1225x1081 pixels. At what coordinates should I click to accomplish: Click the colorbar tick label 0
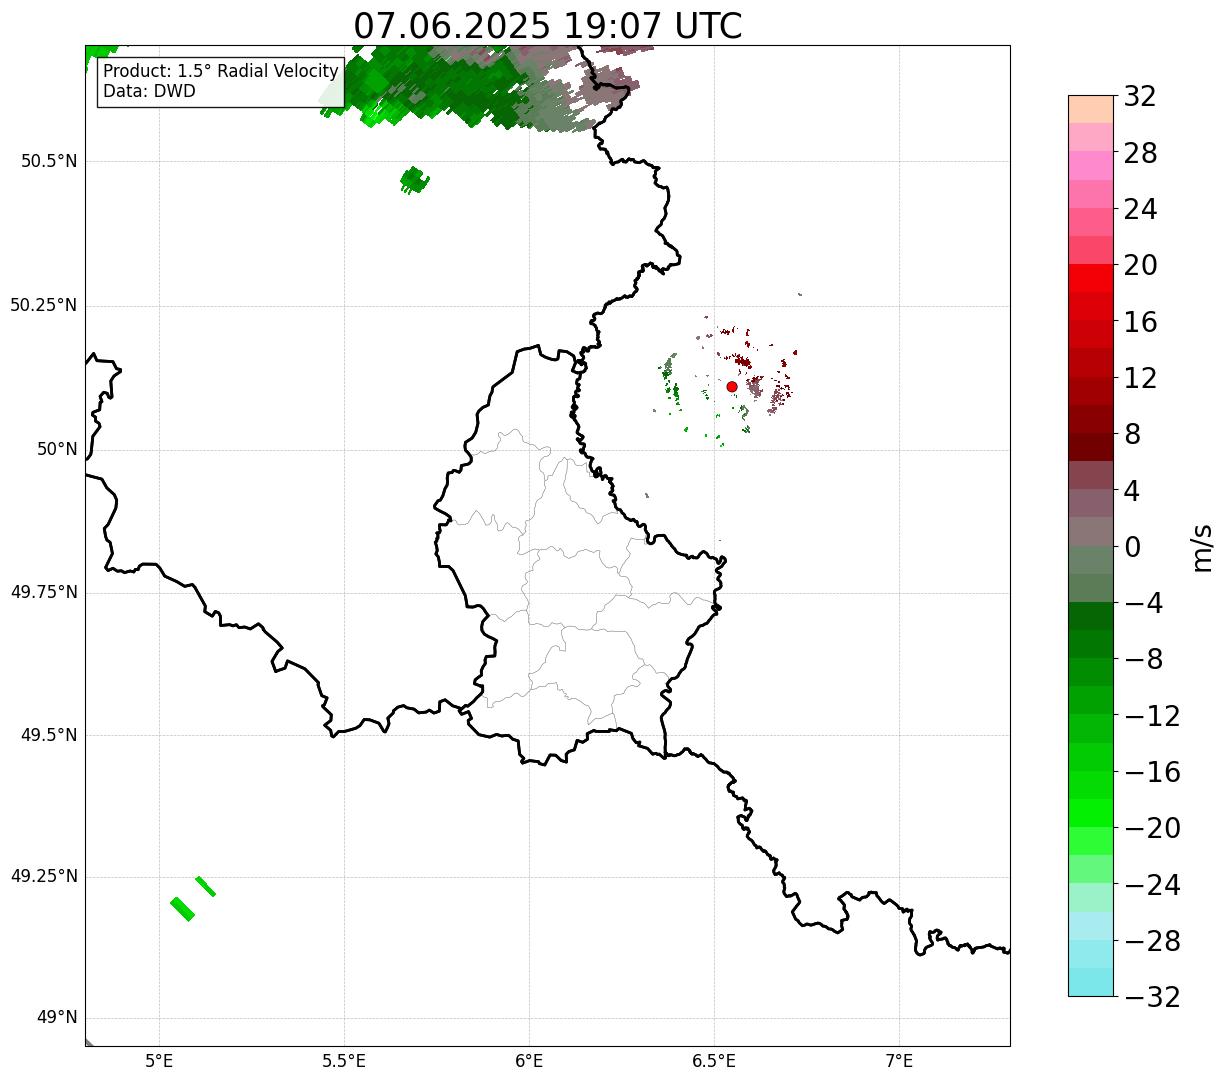[x=1132, y=547]
